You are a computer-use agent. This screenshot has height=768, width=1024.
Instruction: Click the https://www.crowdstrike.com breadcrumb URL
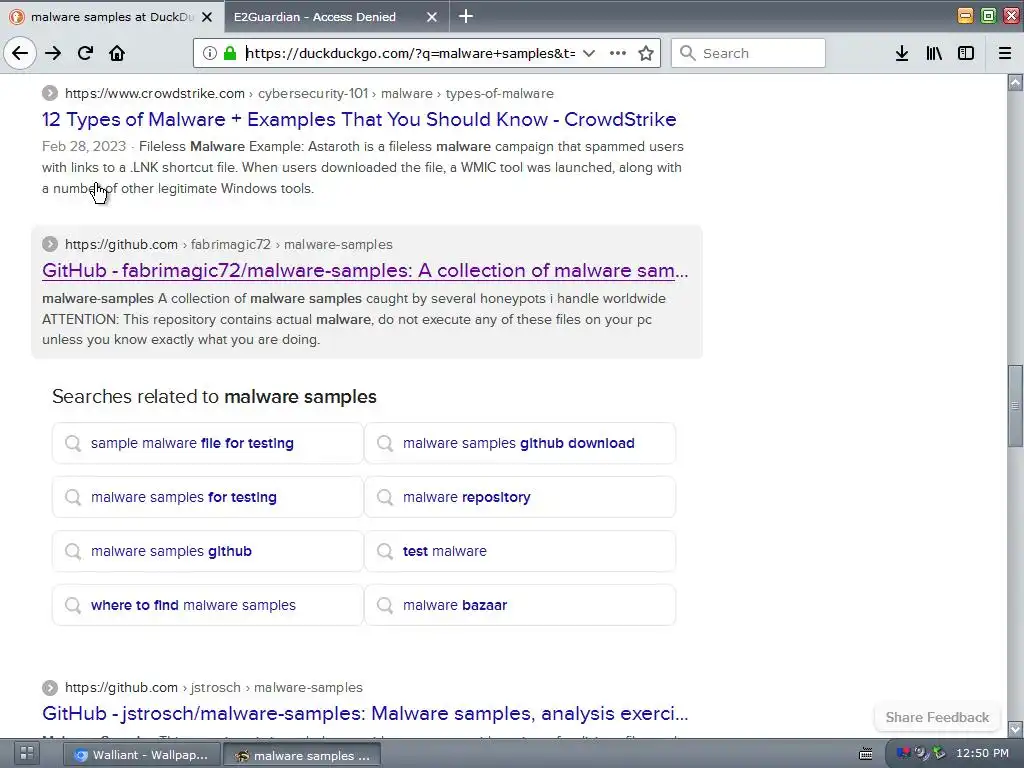click(x=309, y=93)
